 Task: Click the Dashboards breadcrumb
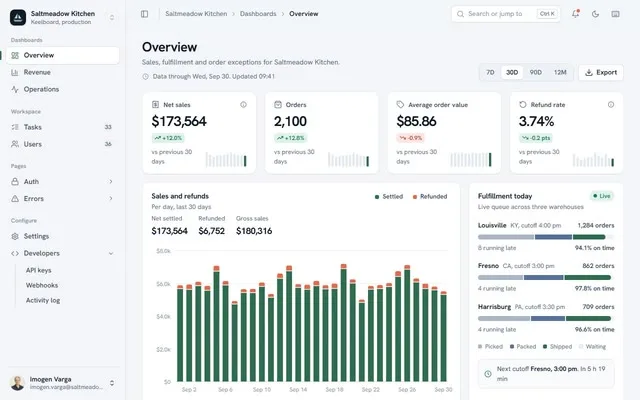click(258, 14)
